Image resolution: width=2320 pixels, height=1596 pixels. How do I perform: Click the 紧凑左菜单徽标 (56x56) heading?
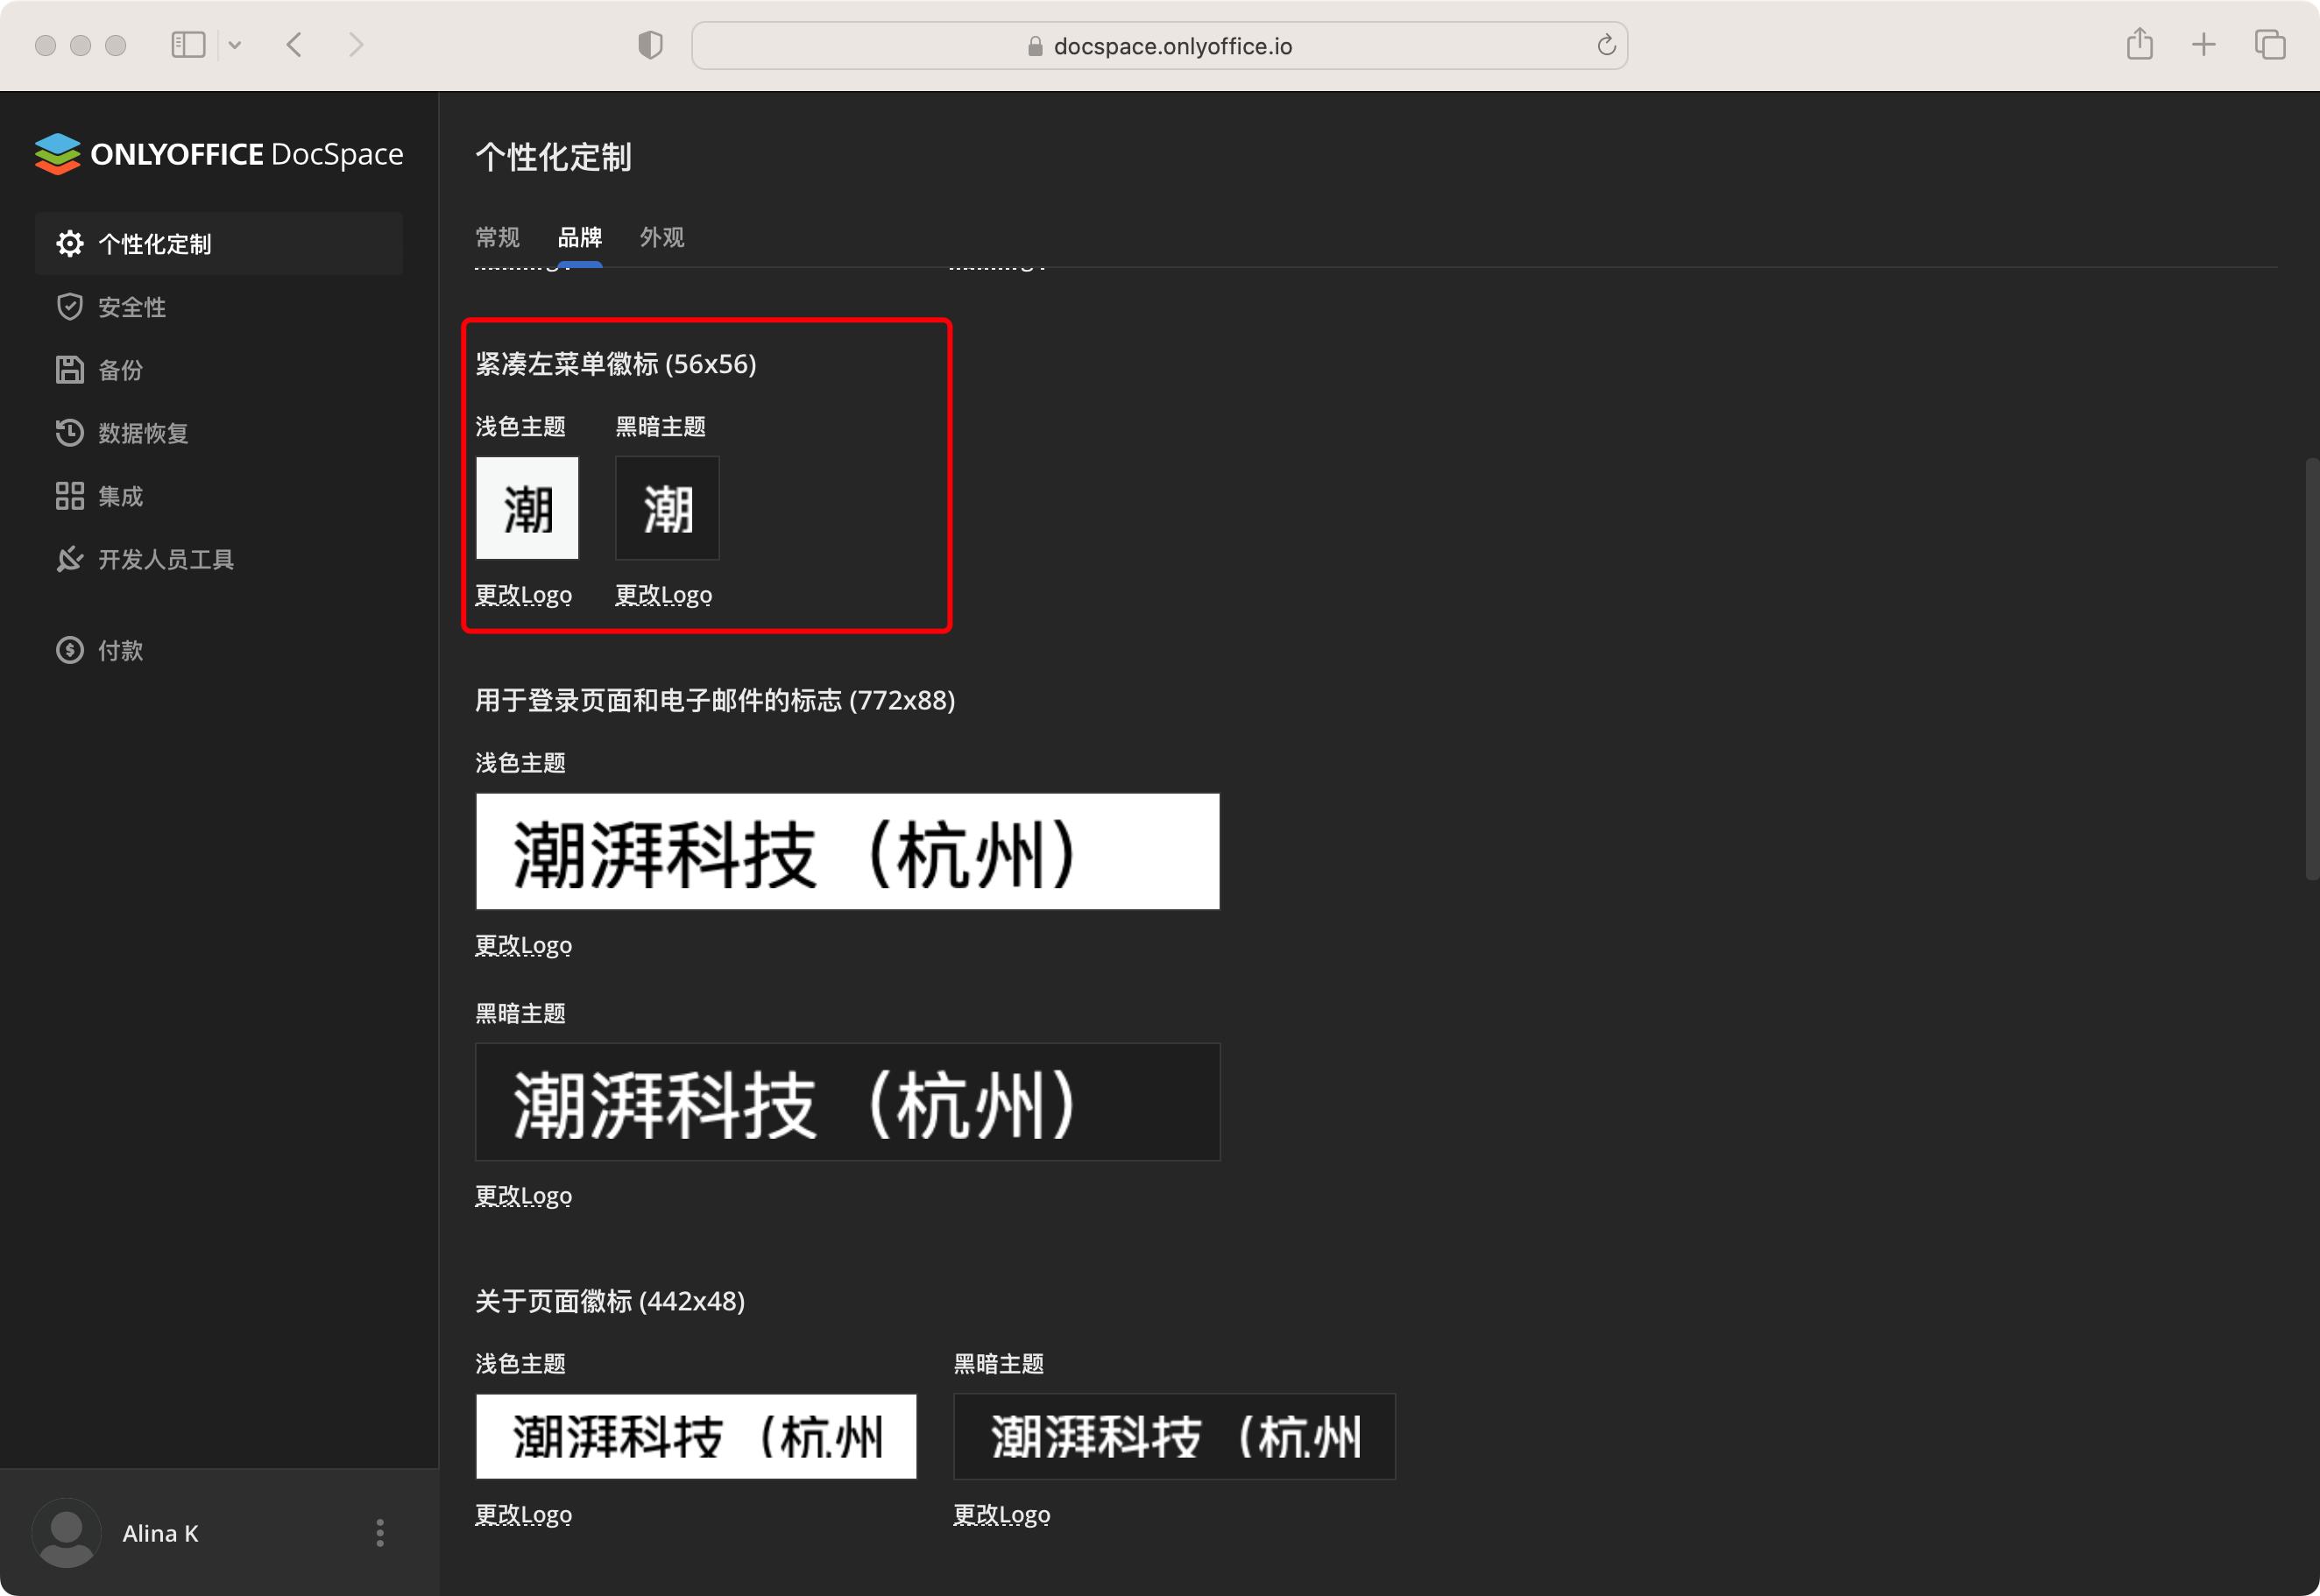[616, 364]
